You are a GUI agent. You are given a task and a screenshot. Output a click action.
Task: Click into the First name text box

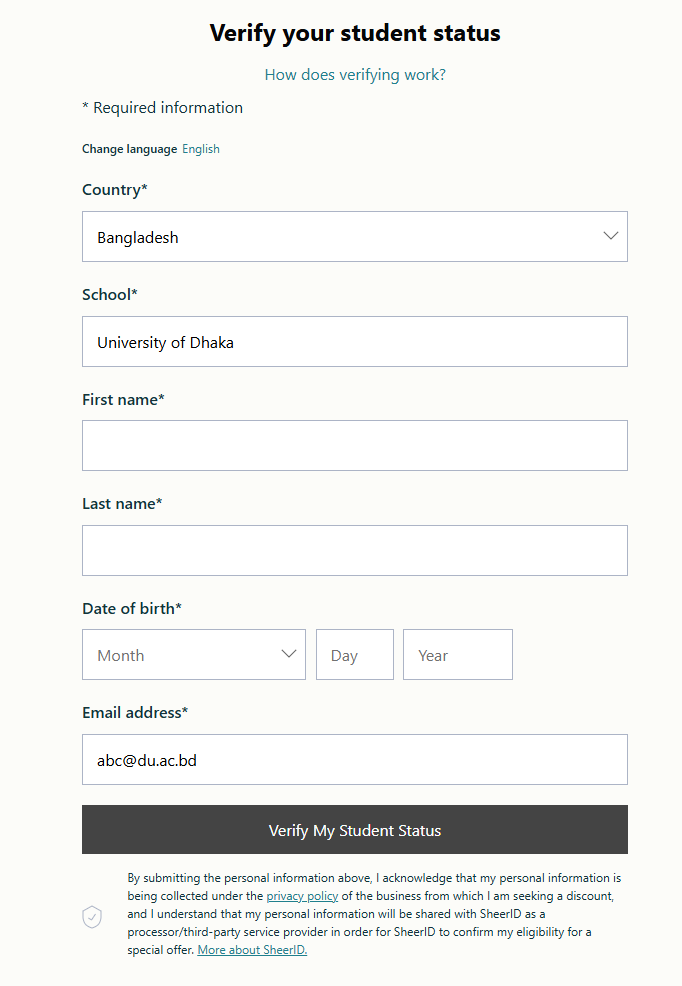pyautogui.click(x=354, y=446)
